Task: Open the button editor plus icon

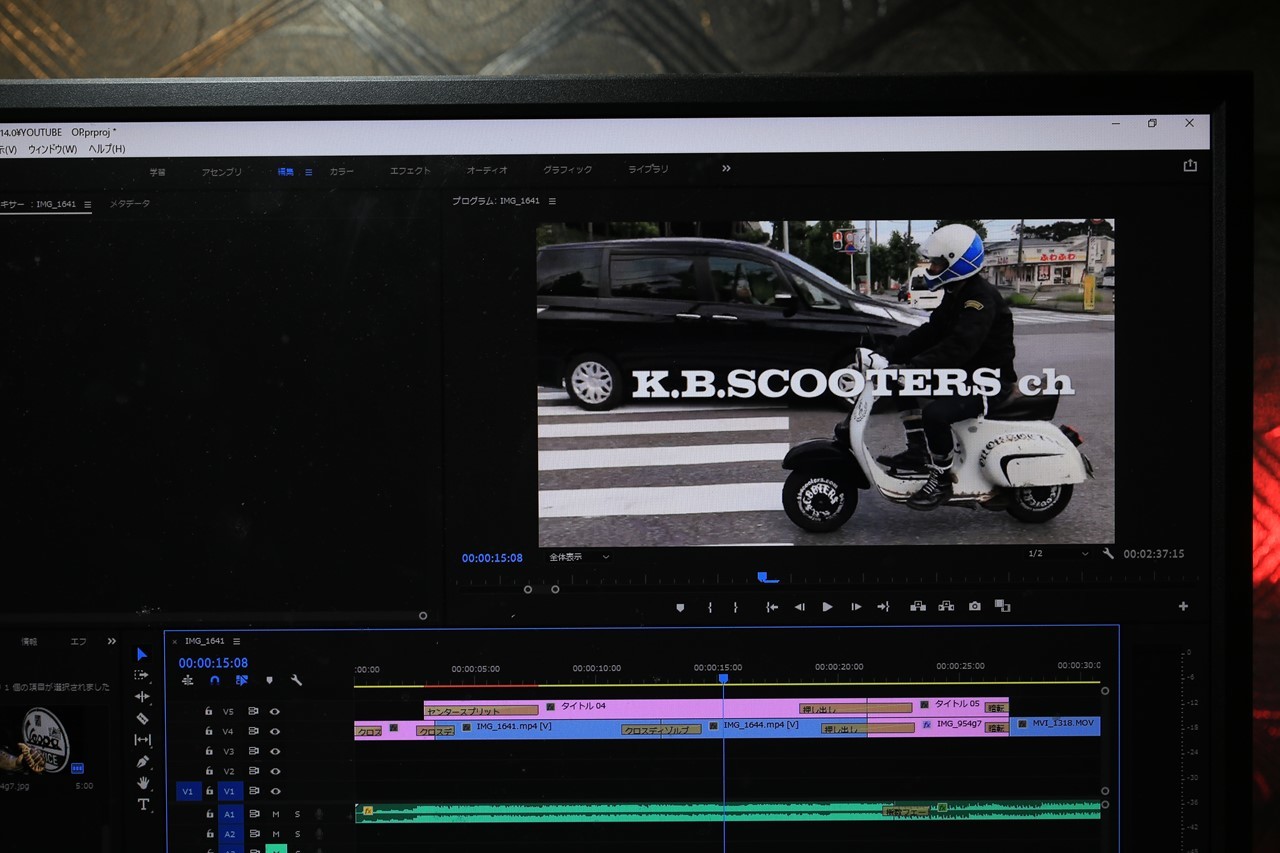Action: (x=1184, y=606)
